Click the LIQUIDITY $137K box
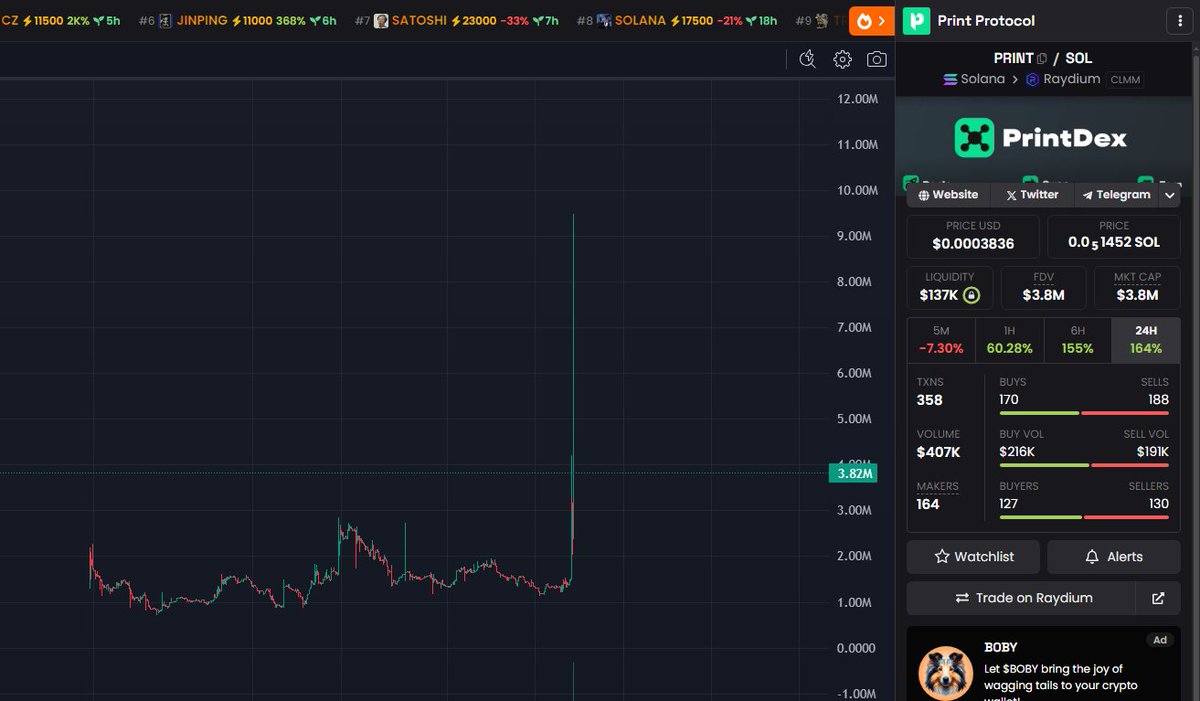1200x701 pixels. 949,288
